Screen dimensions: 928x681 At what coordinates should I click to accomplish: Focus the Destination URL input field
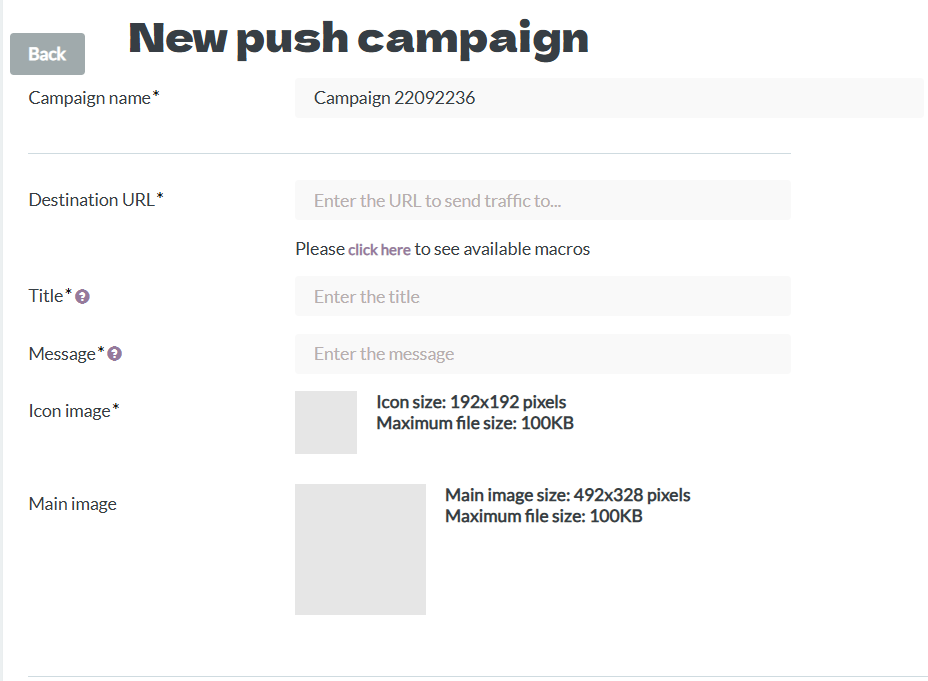tap(543, 201)
